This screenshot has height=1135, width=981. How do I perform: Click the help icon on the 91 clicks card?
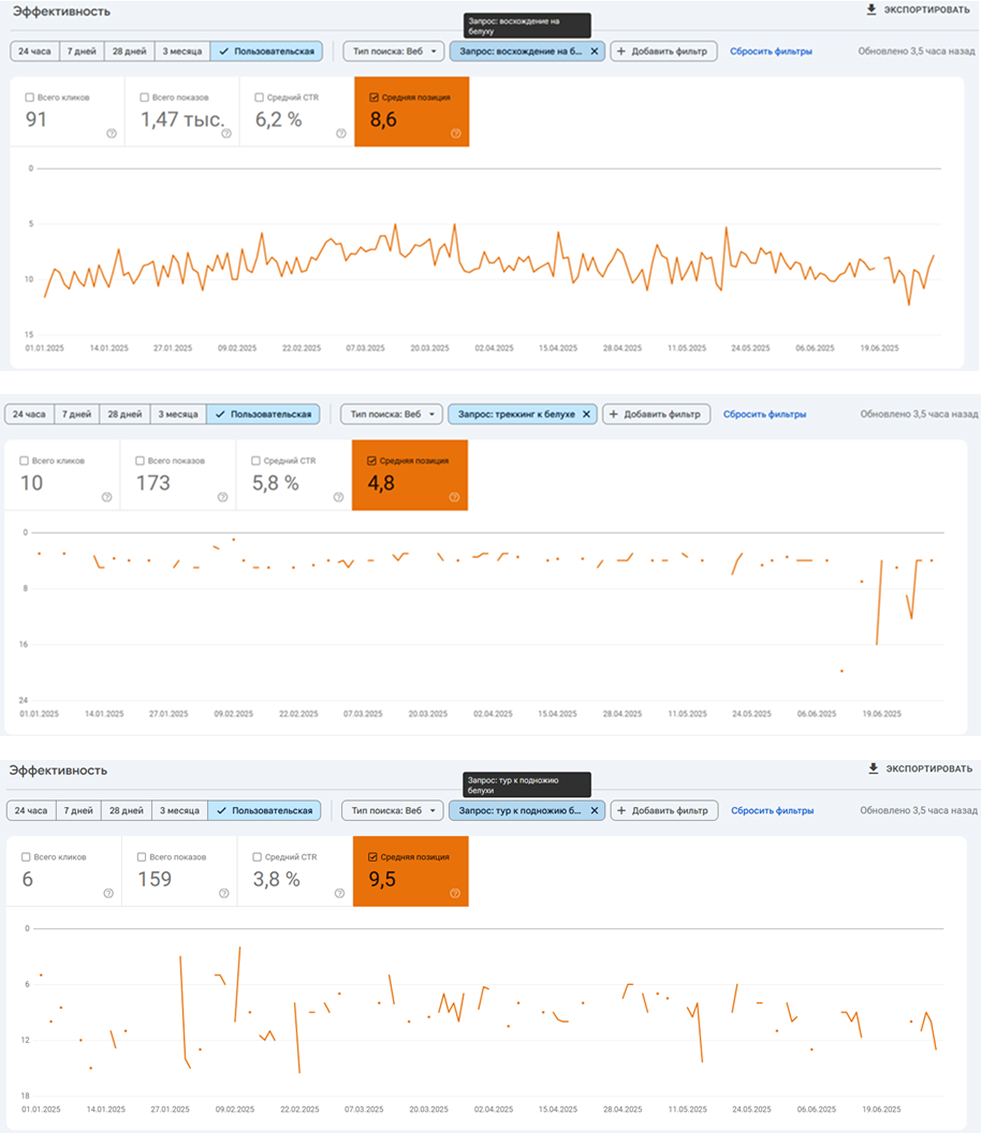111,133
